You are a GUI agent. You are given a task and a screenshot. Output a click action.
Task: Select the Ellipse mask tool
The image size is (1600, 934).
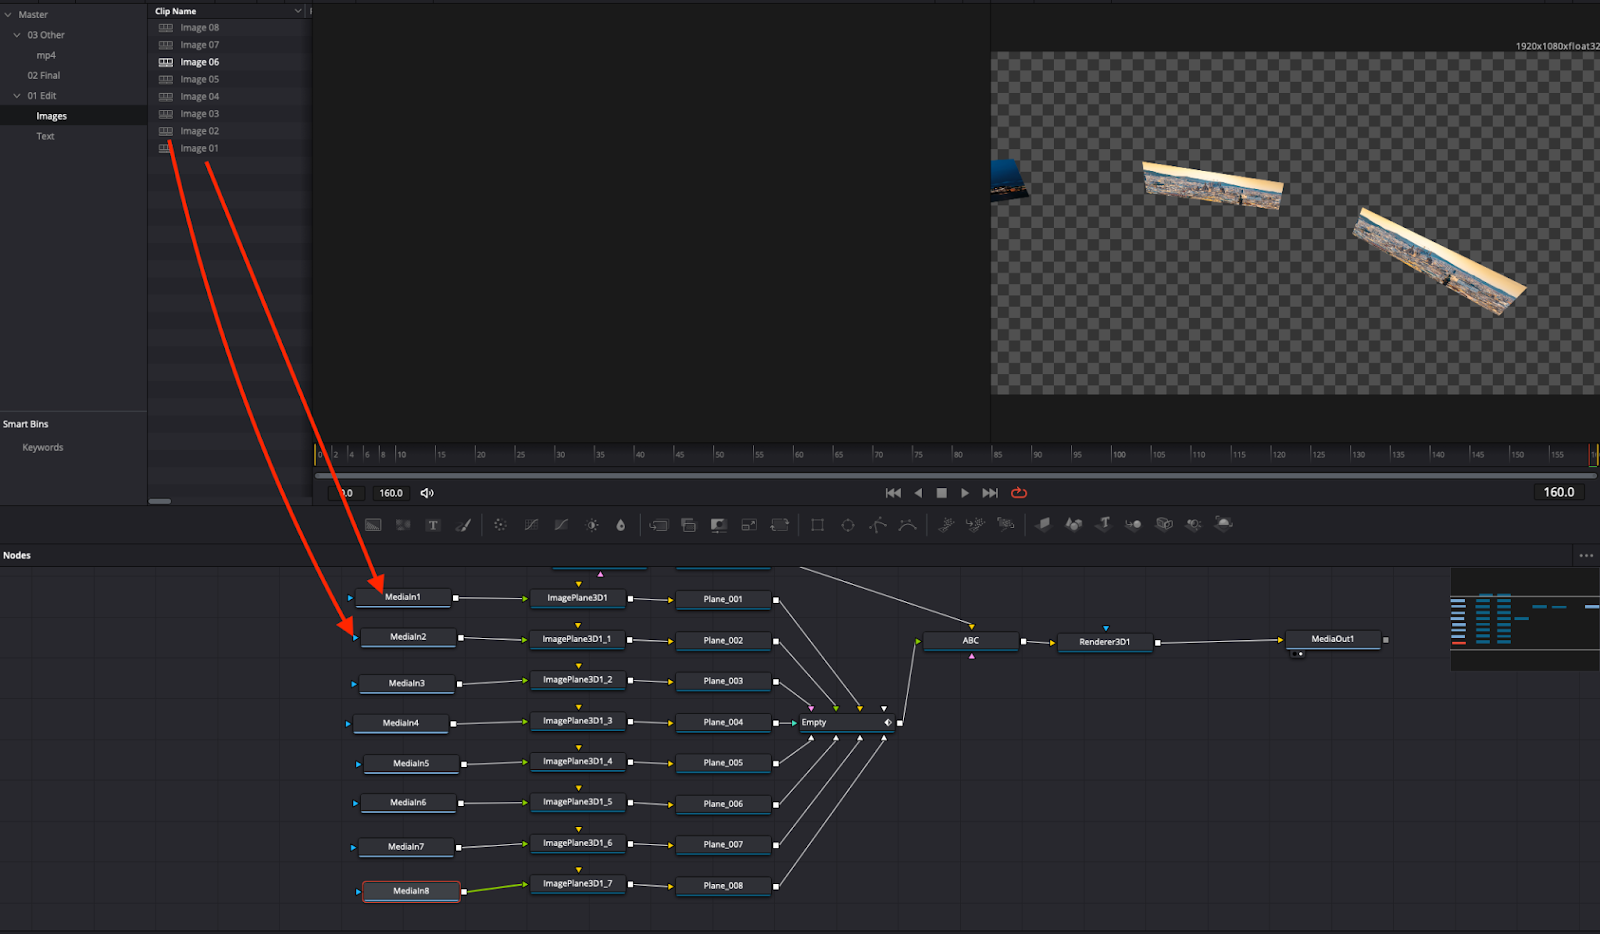point(848,525)
